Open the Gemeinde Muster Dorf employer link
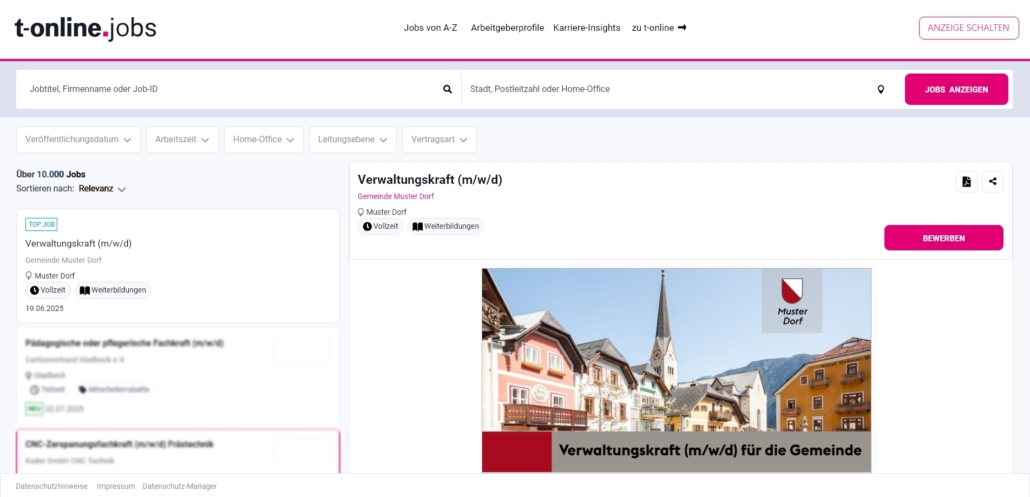 [395, 196]
